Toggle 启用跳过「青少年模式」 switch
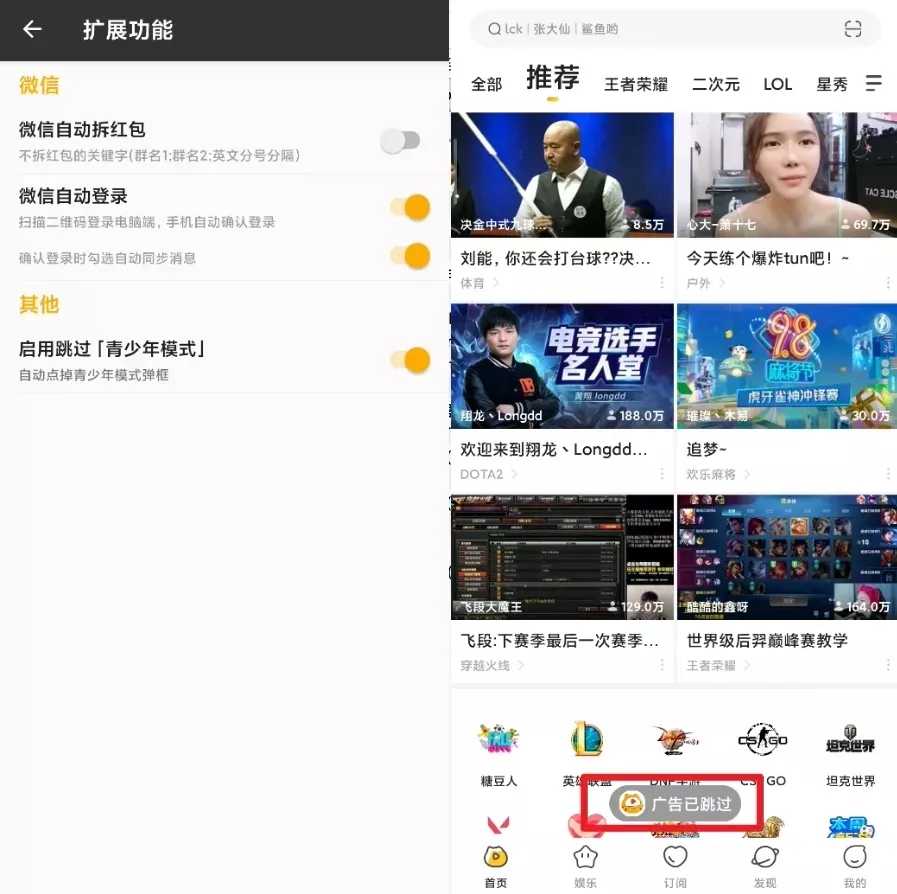This screenshot has height=894, width=897. [x=410, y=360]
